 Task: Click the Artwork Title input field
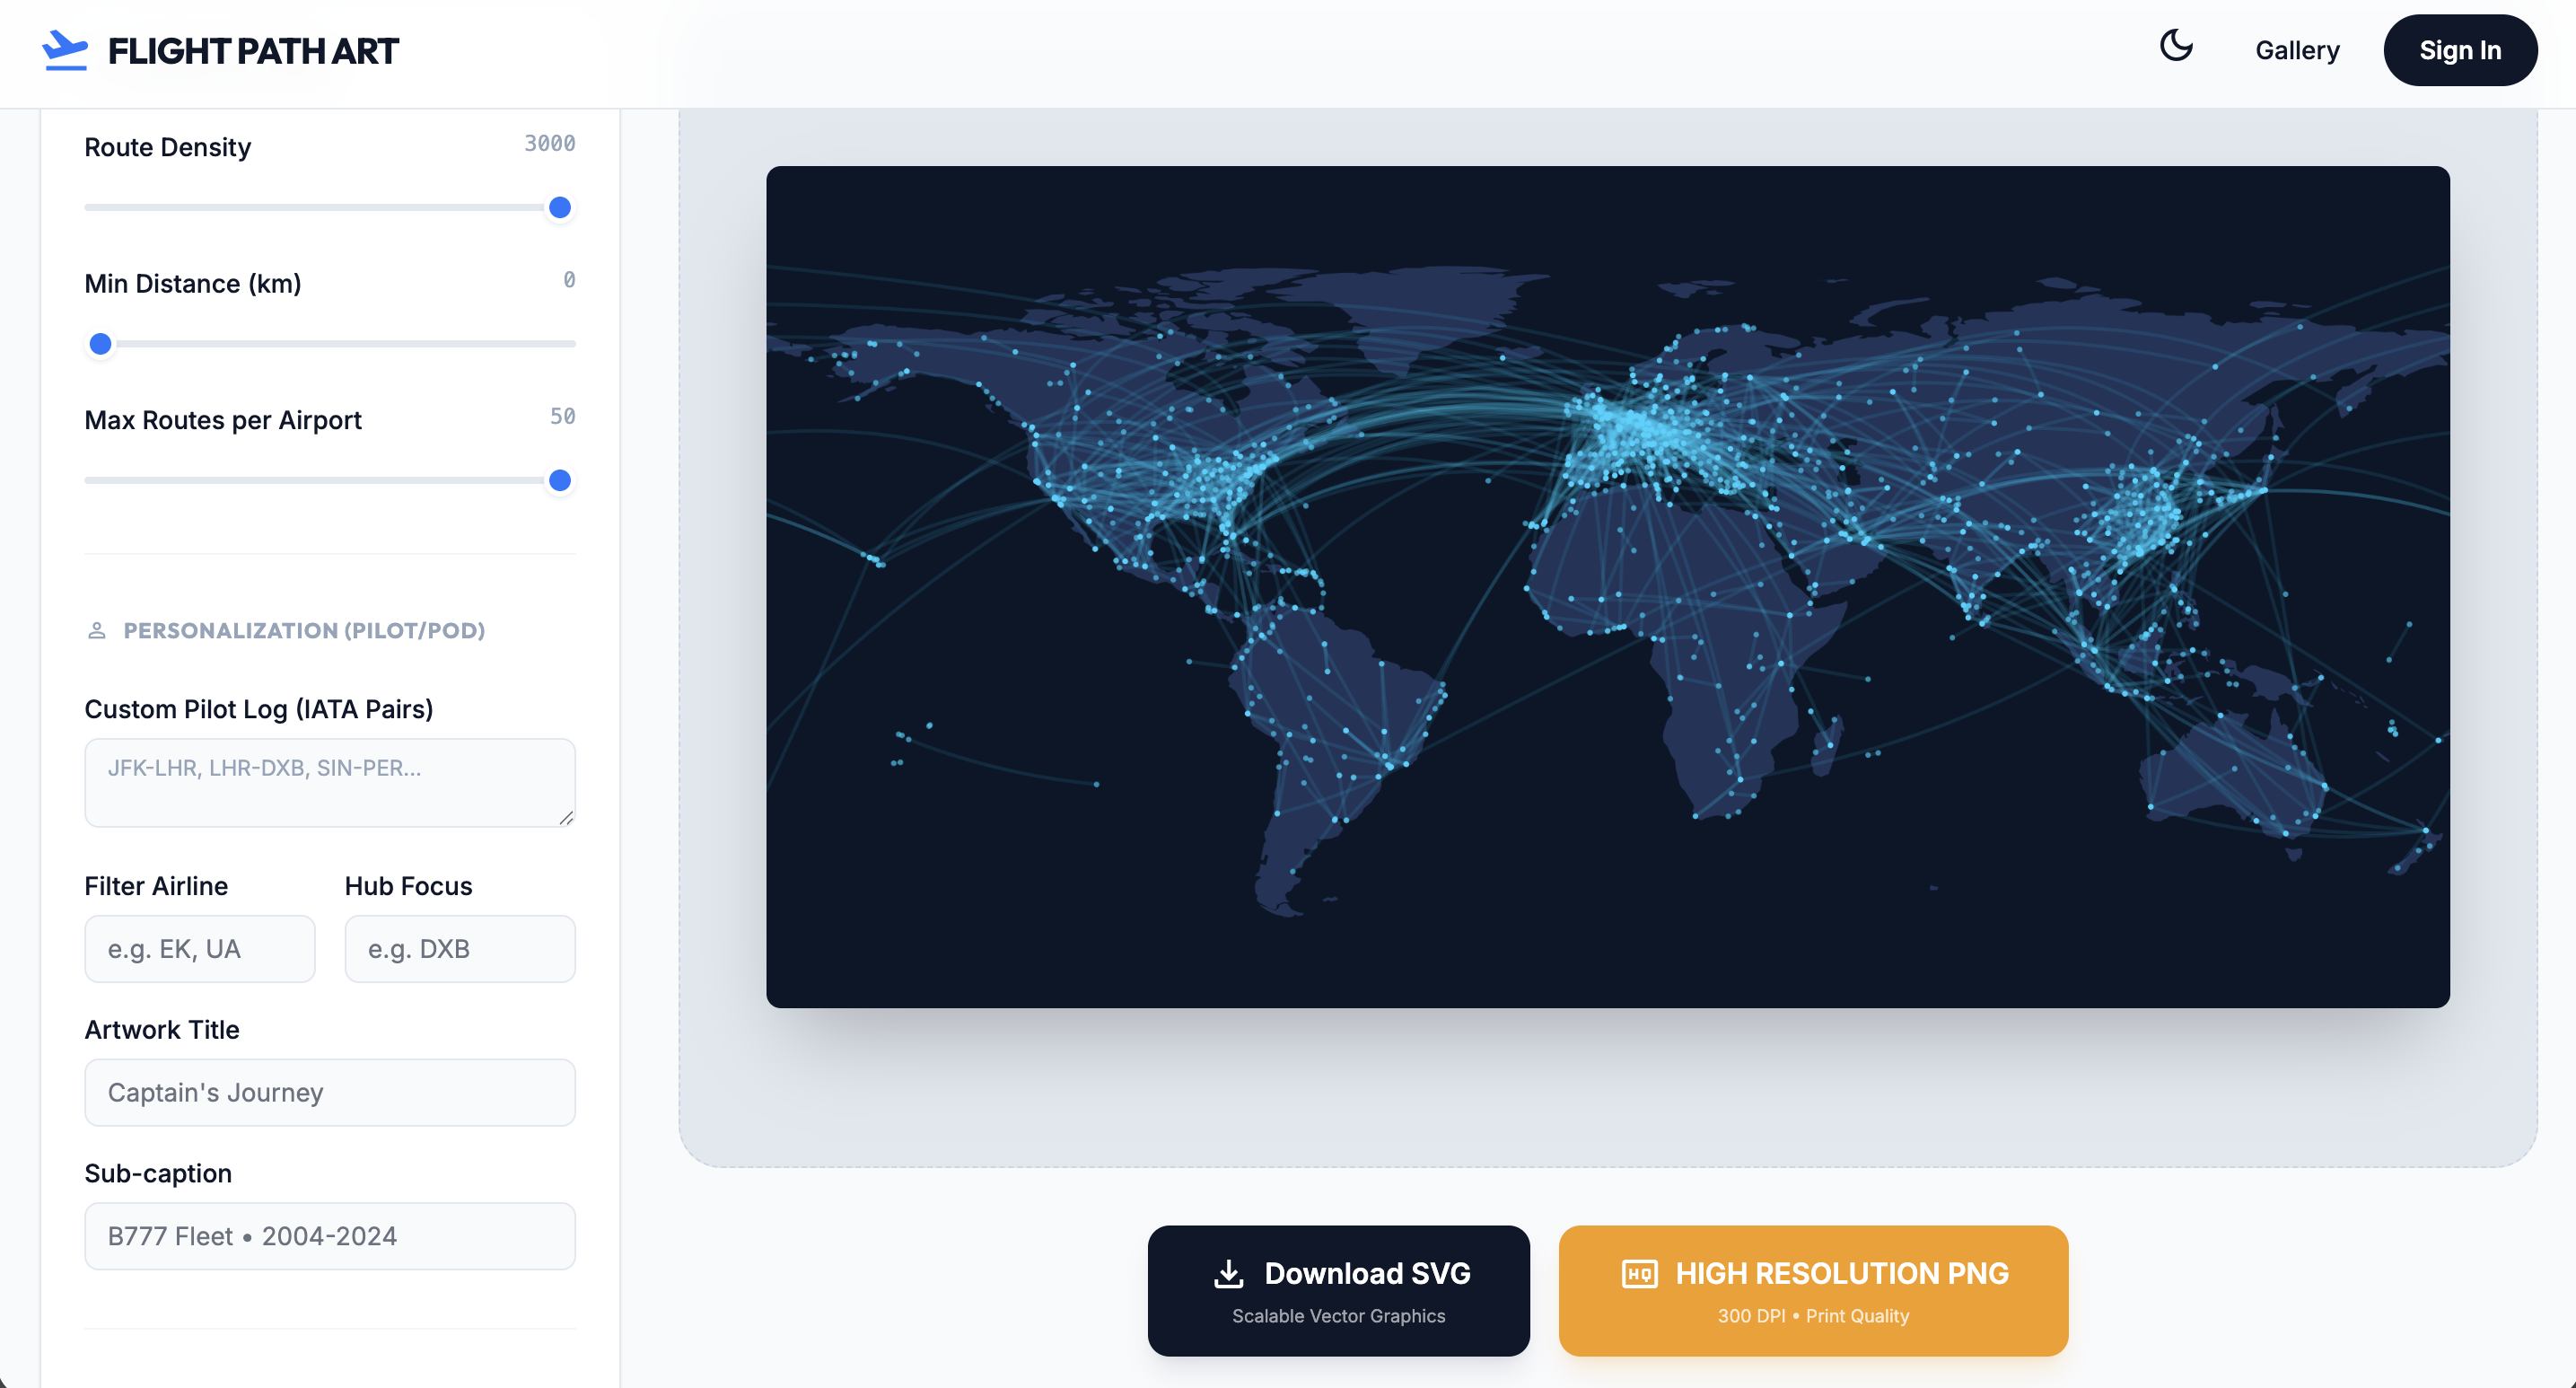330,1093
